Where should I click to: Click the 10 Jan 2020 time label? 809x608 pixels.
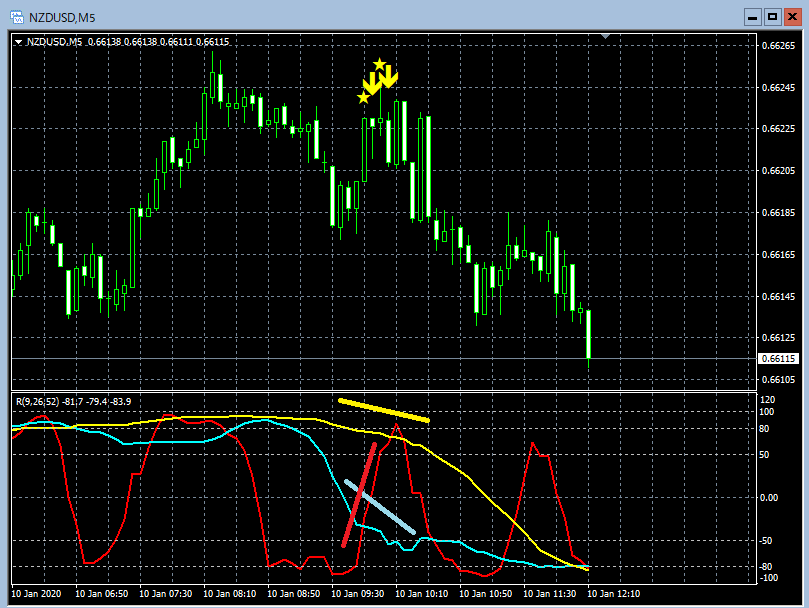36,594
